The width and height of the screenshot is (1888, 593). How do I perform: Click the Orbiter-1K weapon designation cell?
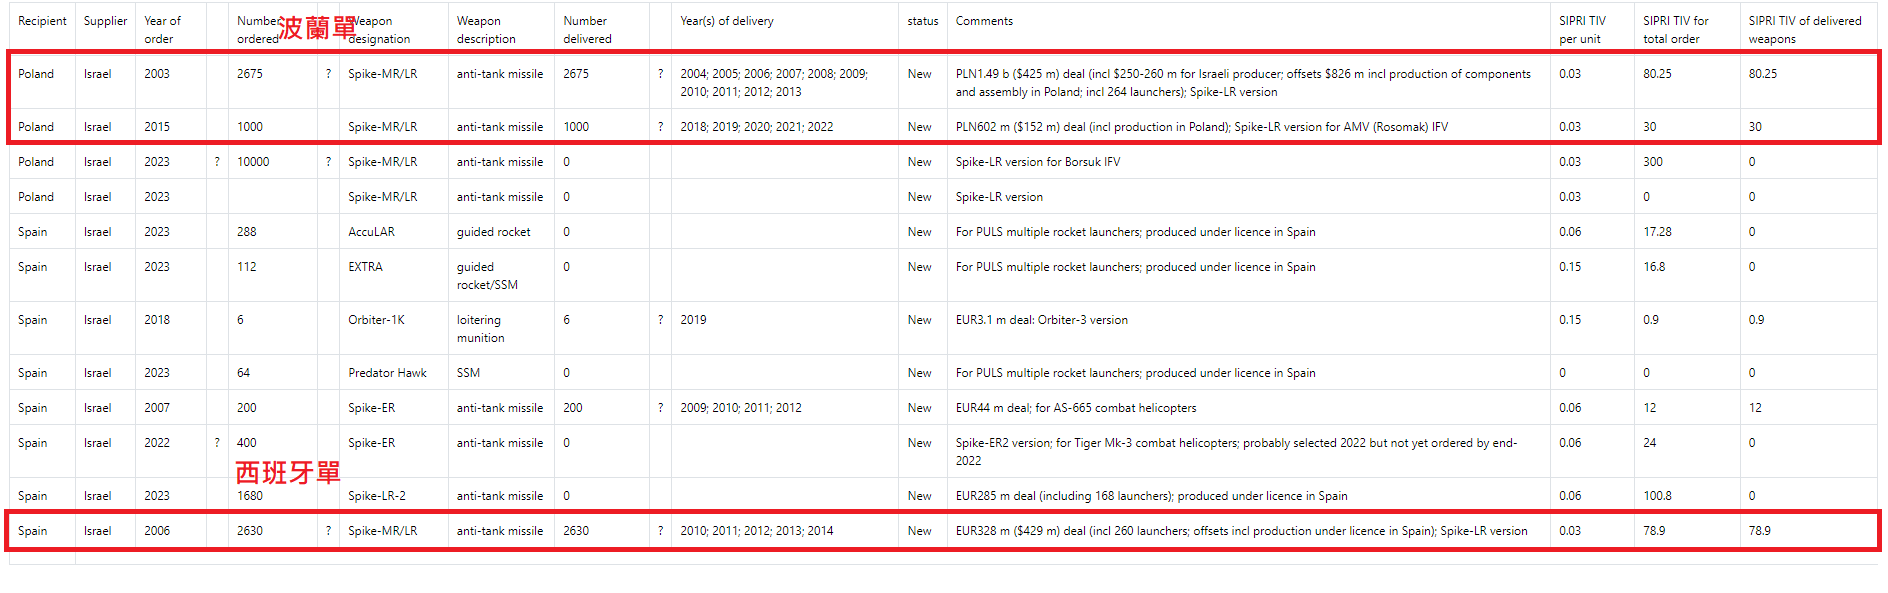[376, 320]
